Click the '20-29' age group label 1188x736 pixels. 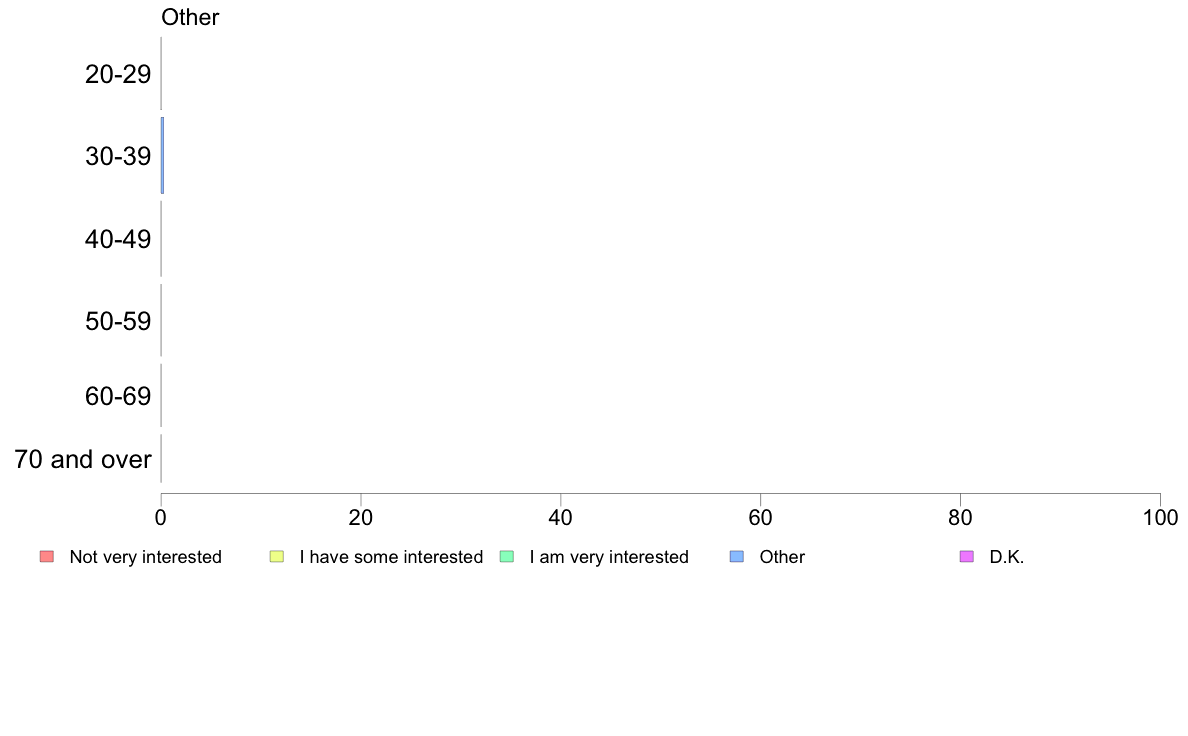(x=118, y=74)
